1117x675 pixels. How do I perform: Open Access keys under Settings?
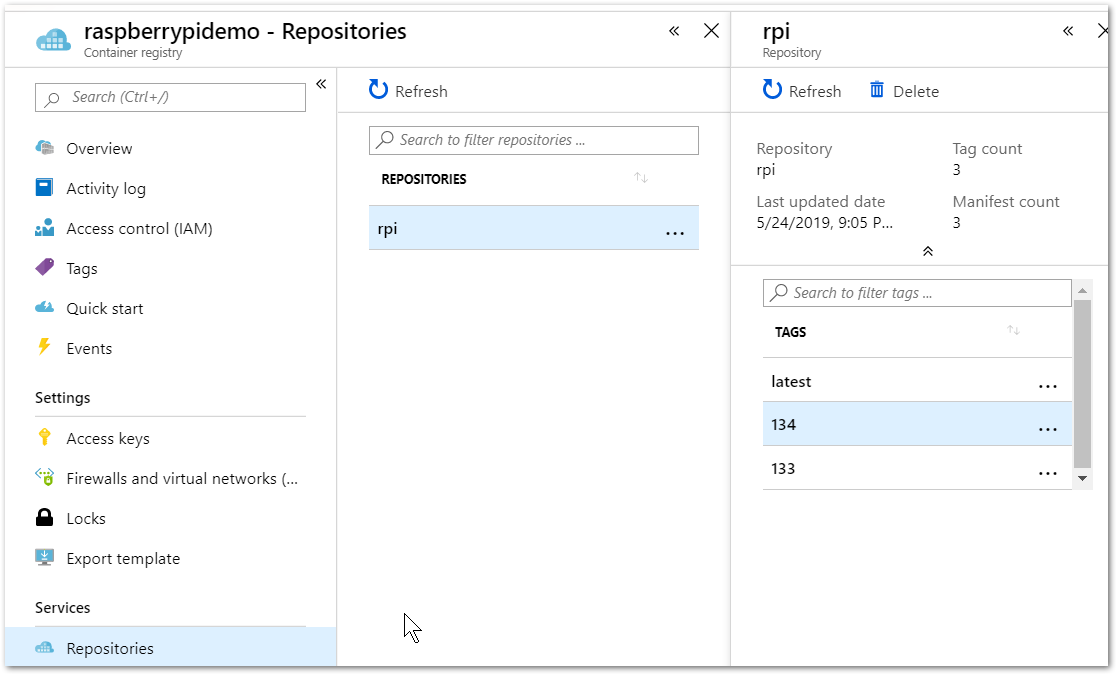(x=105, y=438)
